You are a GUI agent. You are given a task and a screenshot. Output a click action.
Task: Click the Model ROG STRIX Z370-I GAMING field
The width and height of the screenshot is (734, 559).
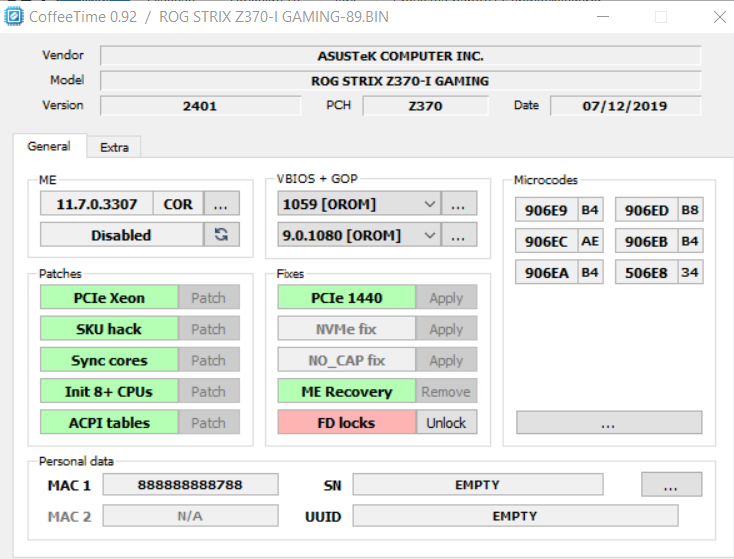point(400,81)
